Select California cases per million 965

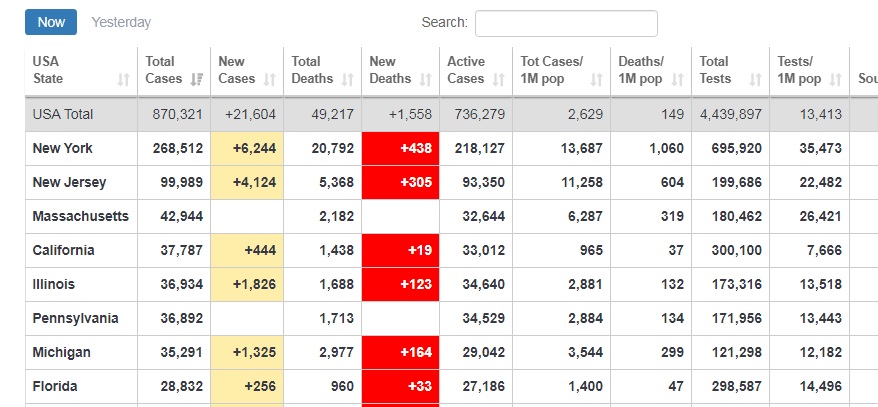pos(591,250)
